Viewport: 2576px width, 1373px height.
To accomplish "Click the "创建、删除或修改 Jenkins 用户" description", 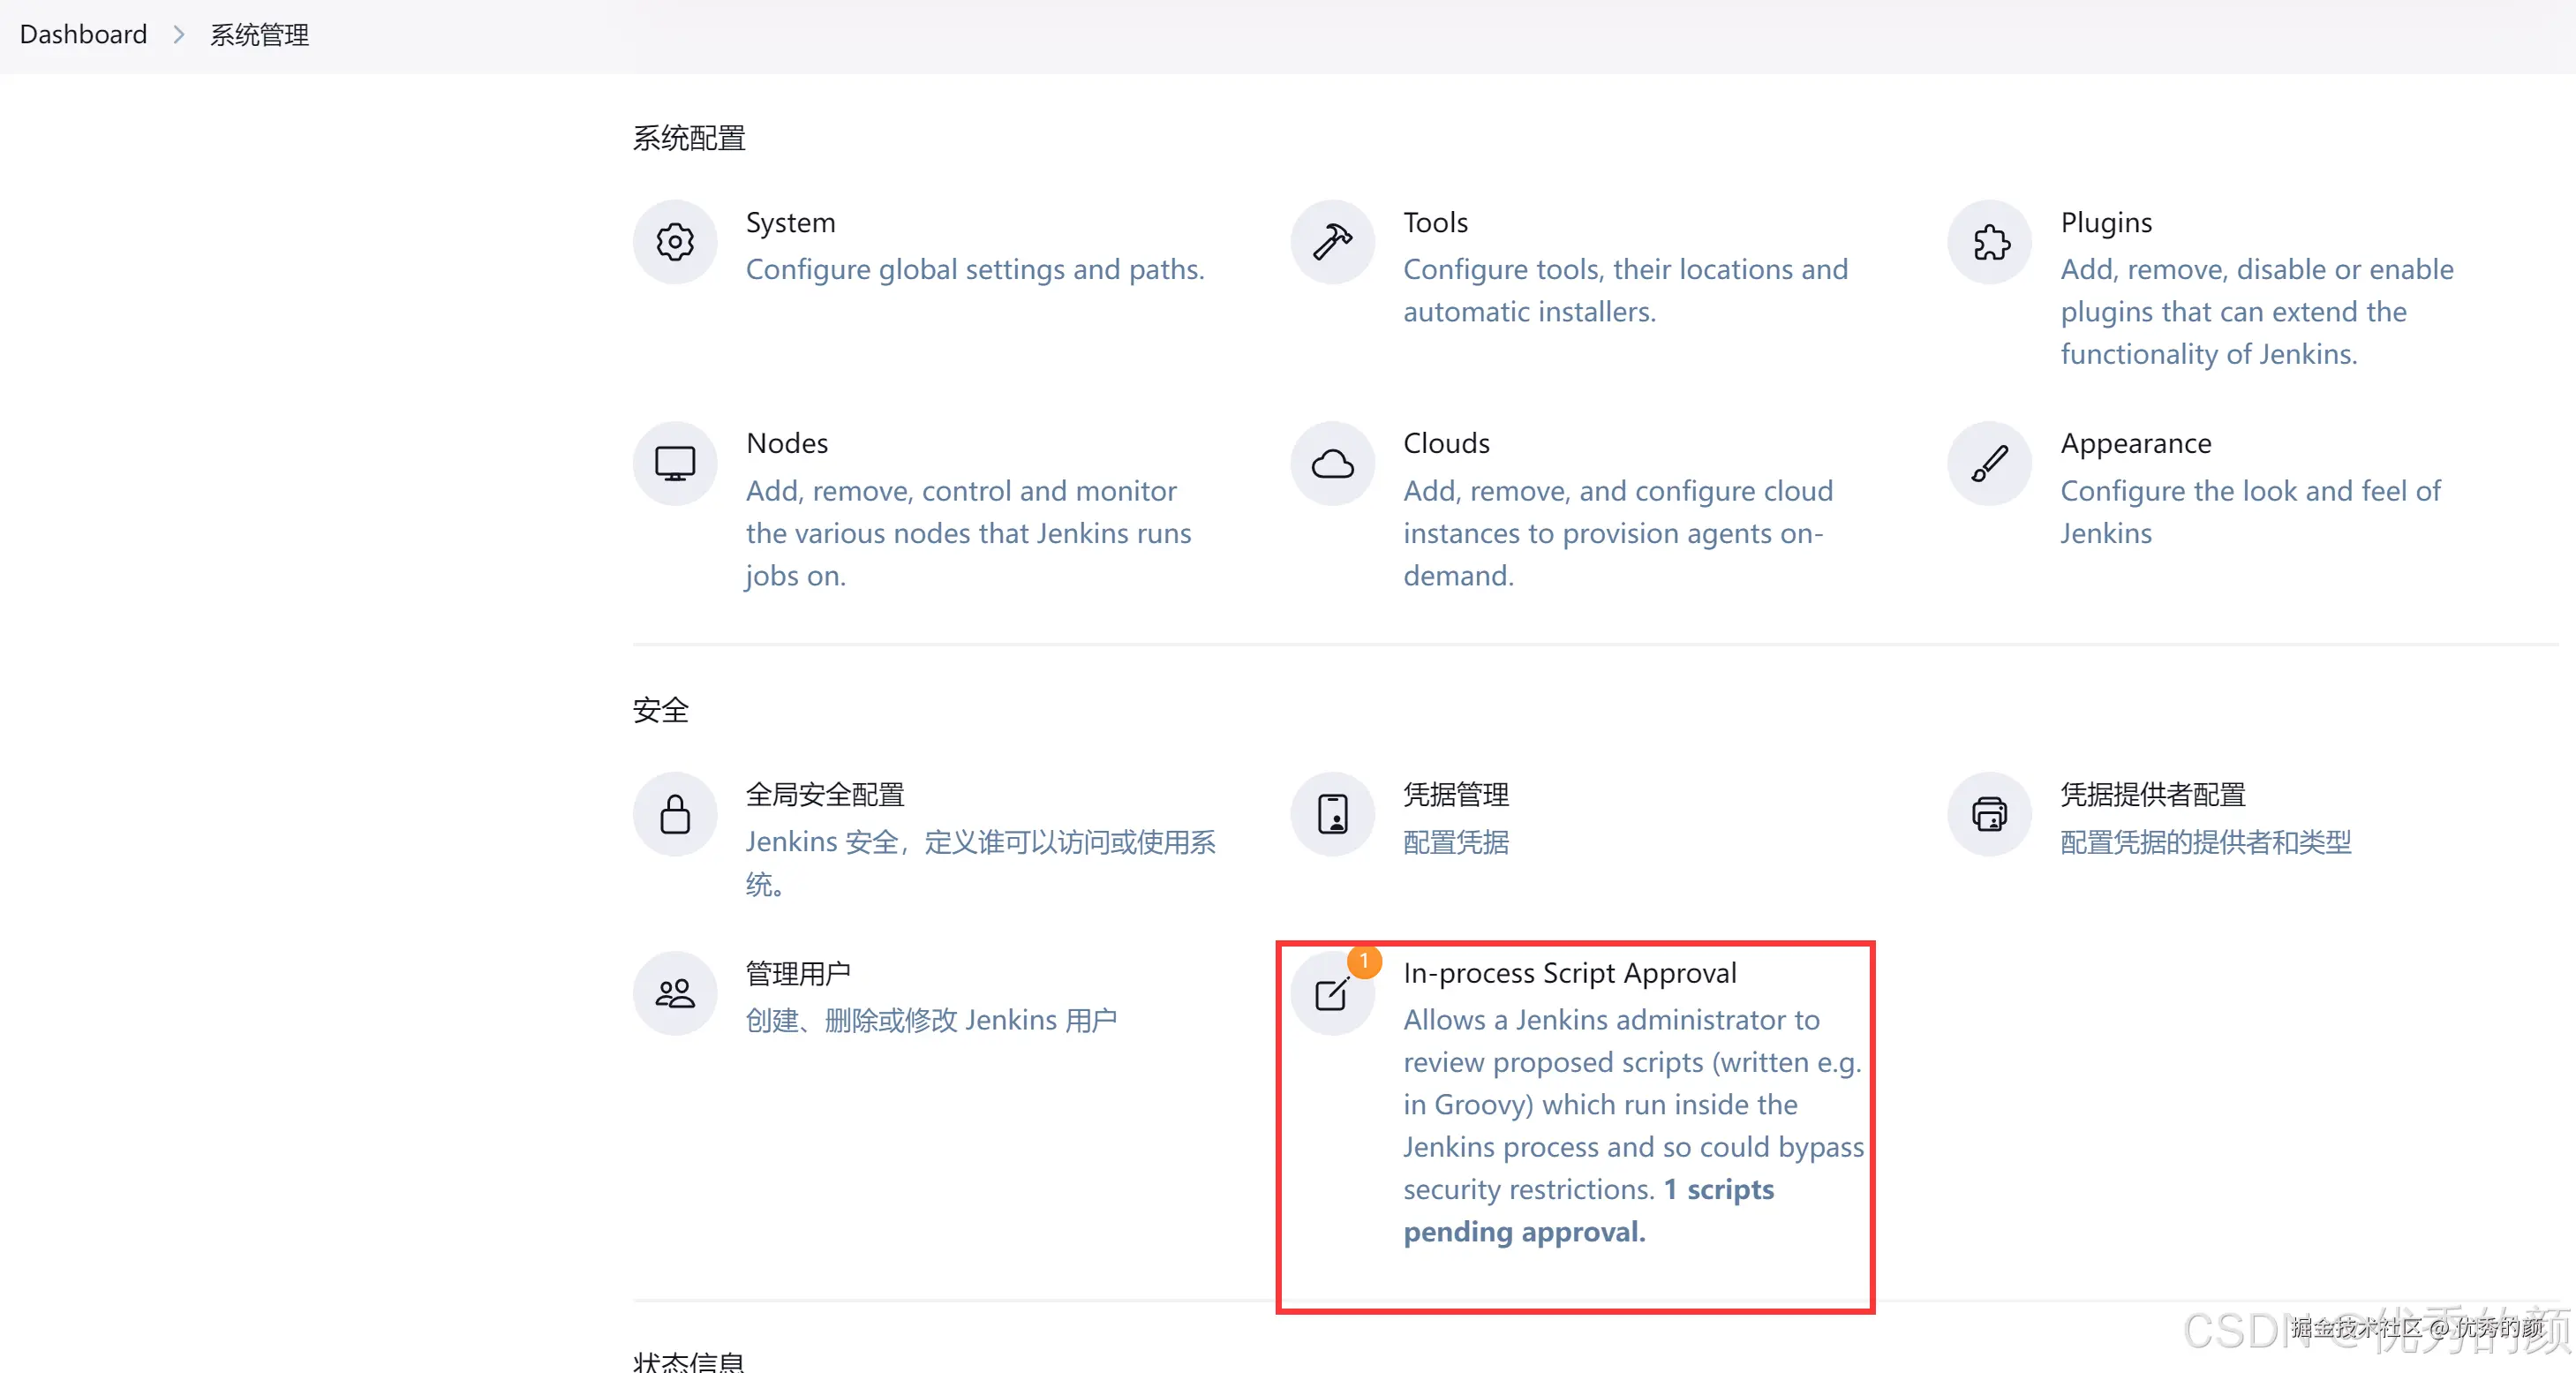I will pos(931,1021).
